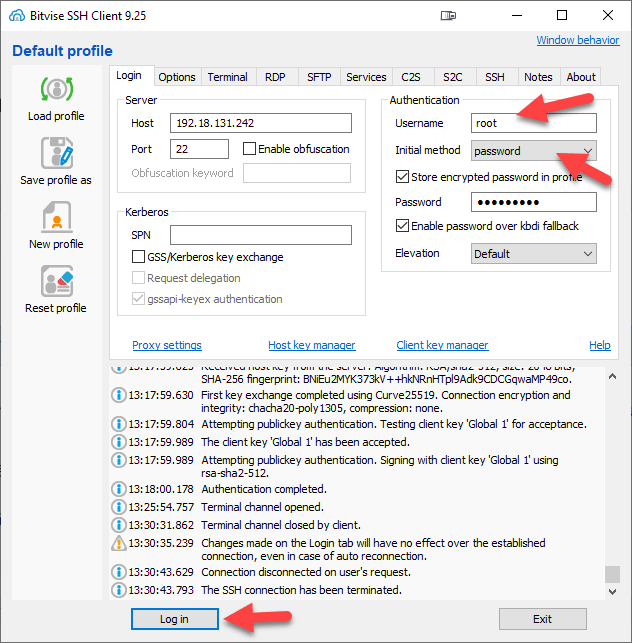Viewport: 632px width, 643px height.
Task: Click the Obfuscation keyword field
Action: [297, 173]
